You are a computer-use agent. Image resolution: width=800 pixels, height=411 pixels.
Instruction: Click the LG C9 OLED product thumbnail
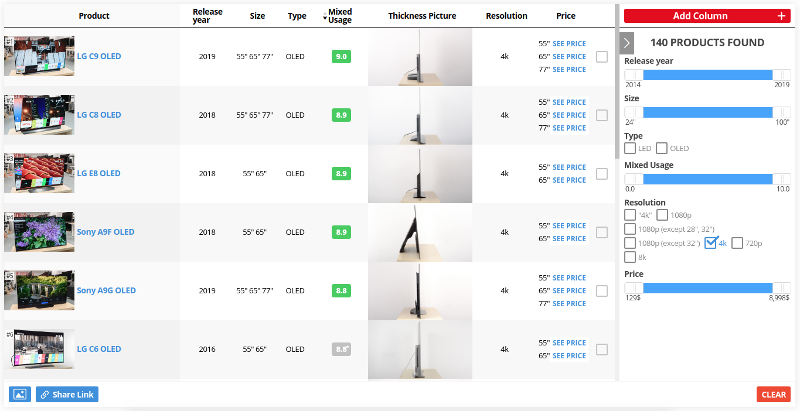click(39, 57)
